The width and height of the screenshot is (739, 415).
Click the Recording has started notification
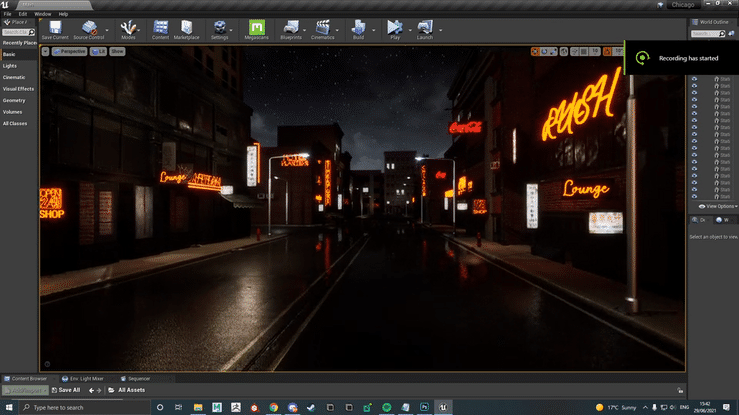[681, 58]
